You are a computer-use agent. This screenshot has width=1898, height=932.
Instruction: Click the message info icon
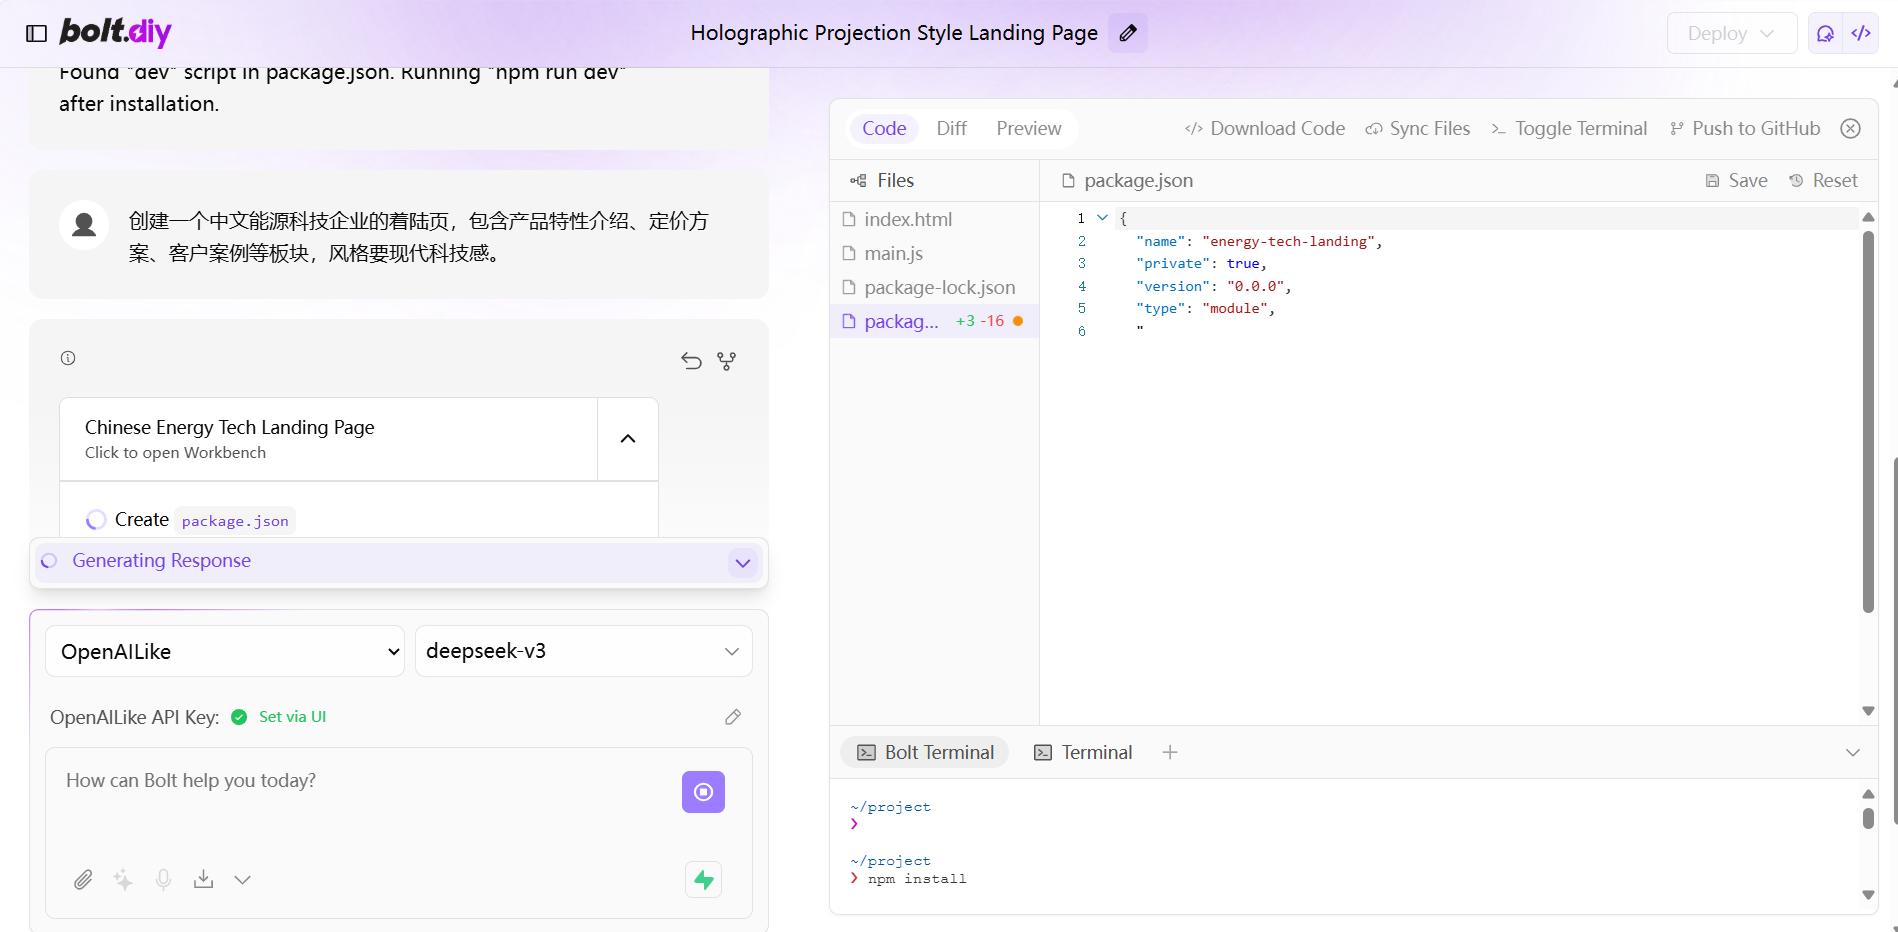point(68,358)
